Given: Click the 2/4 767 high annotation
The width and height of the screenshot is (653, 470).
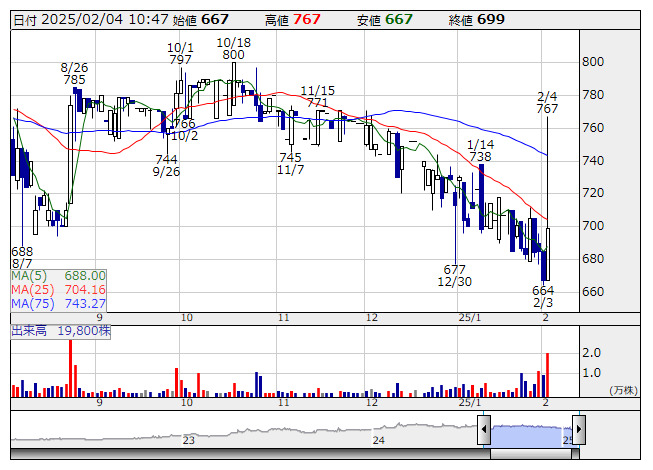Looking at the screenshot, I should tap(547, 102).
